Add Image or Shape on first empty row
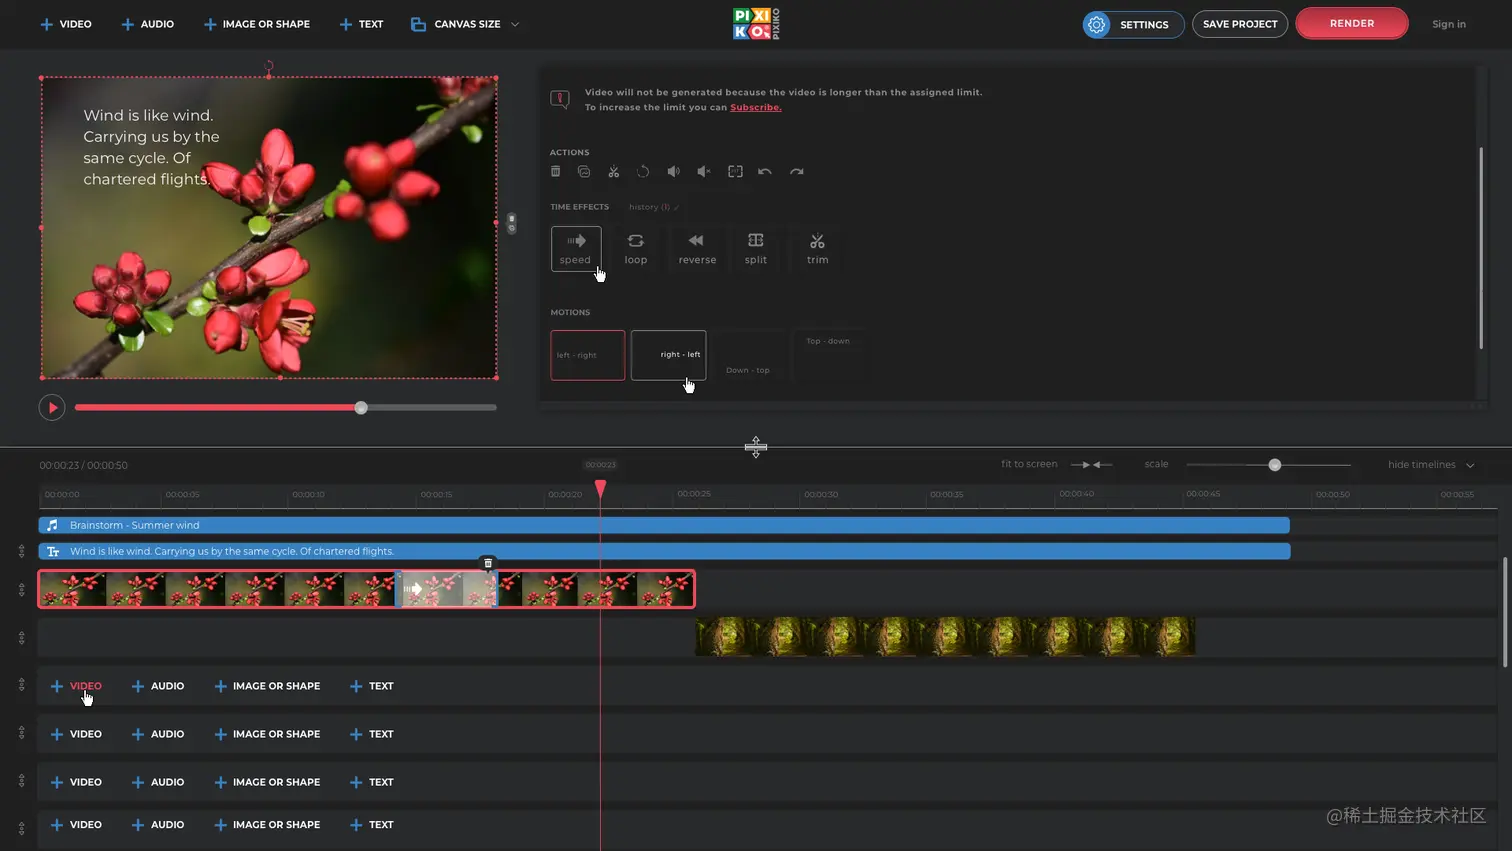The height and width of the screenshot is (851, 1512). point(267,686)
